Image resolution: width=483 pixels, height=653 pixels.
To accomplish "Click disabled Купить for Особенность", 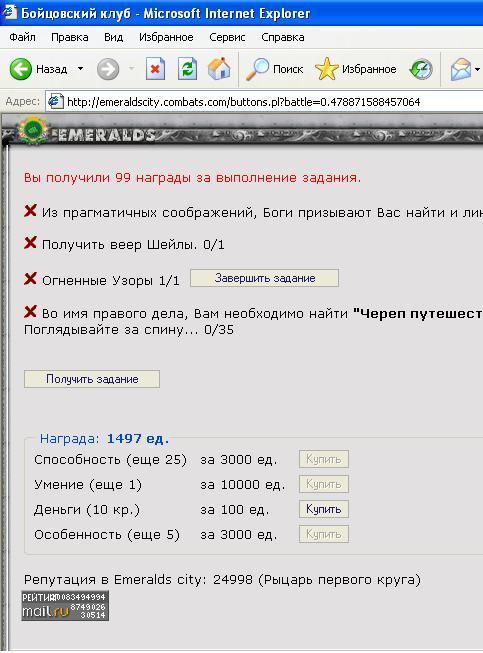I will click(324, 534).
